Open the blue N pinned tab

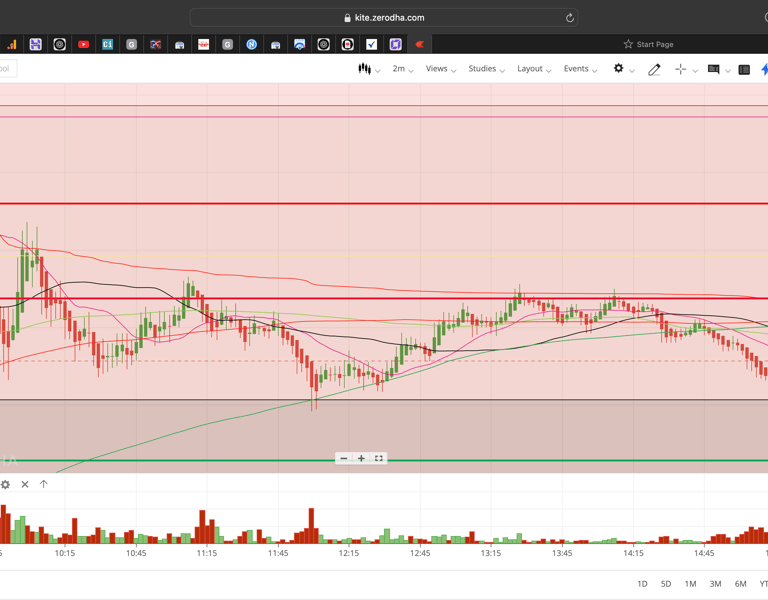[x=251, y=45]
